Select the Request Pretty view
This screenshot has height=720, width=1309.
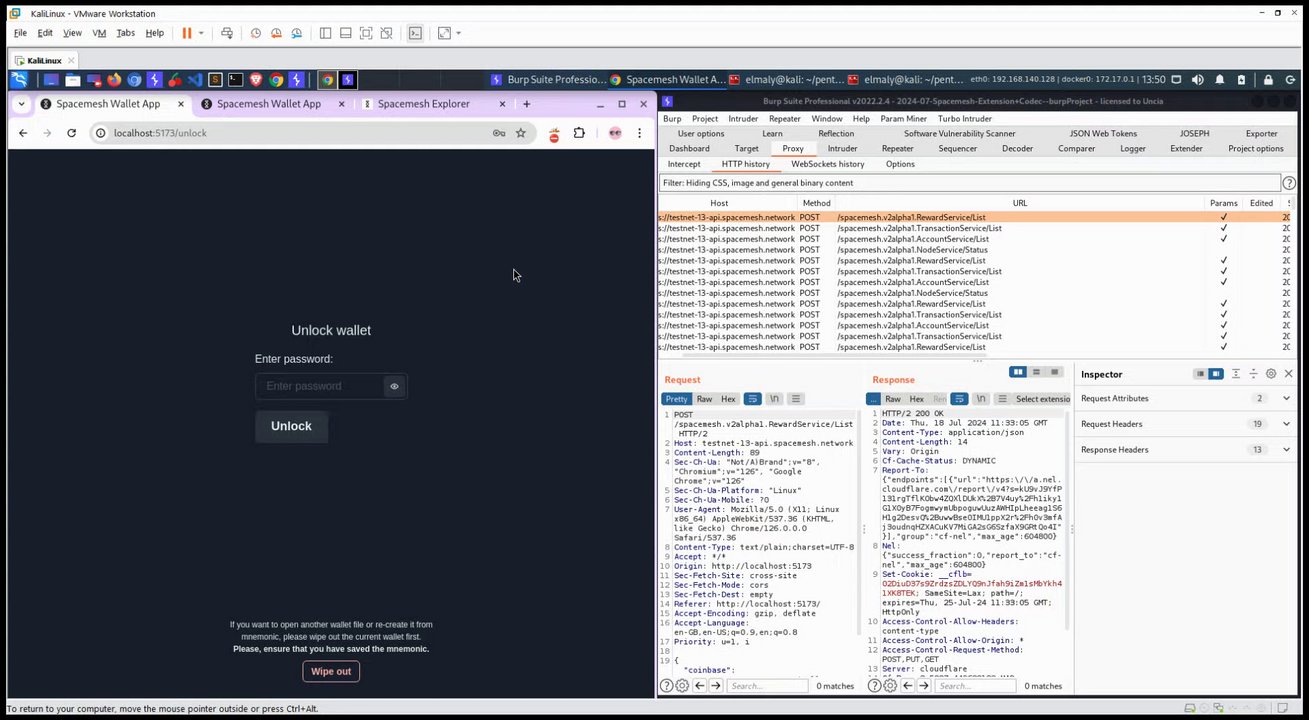[676, 399]
